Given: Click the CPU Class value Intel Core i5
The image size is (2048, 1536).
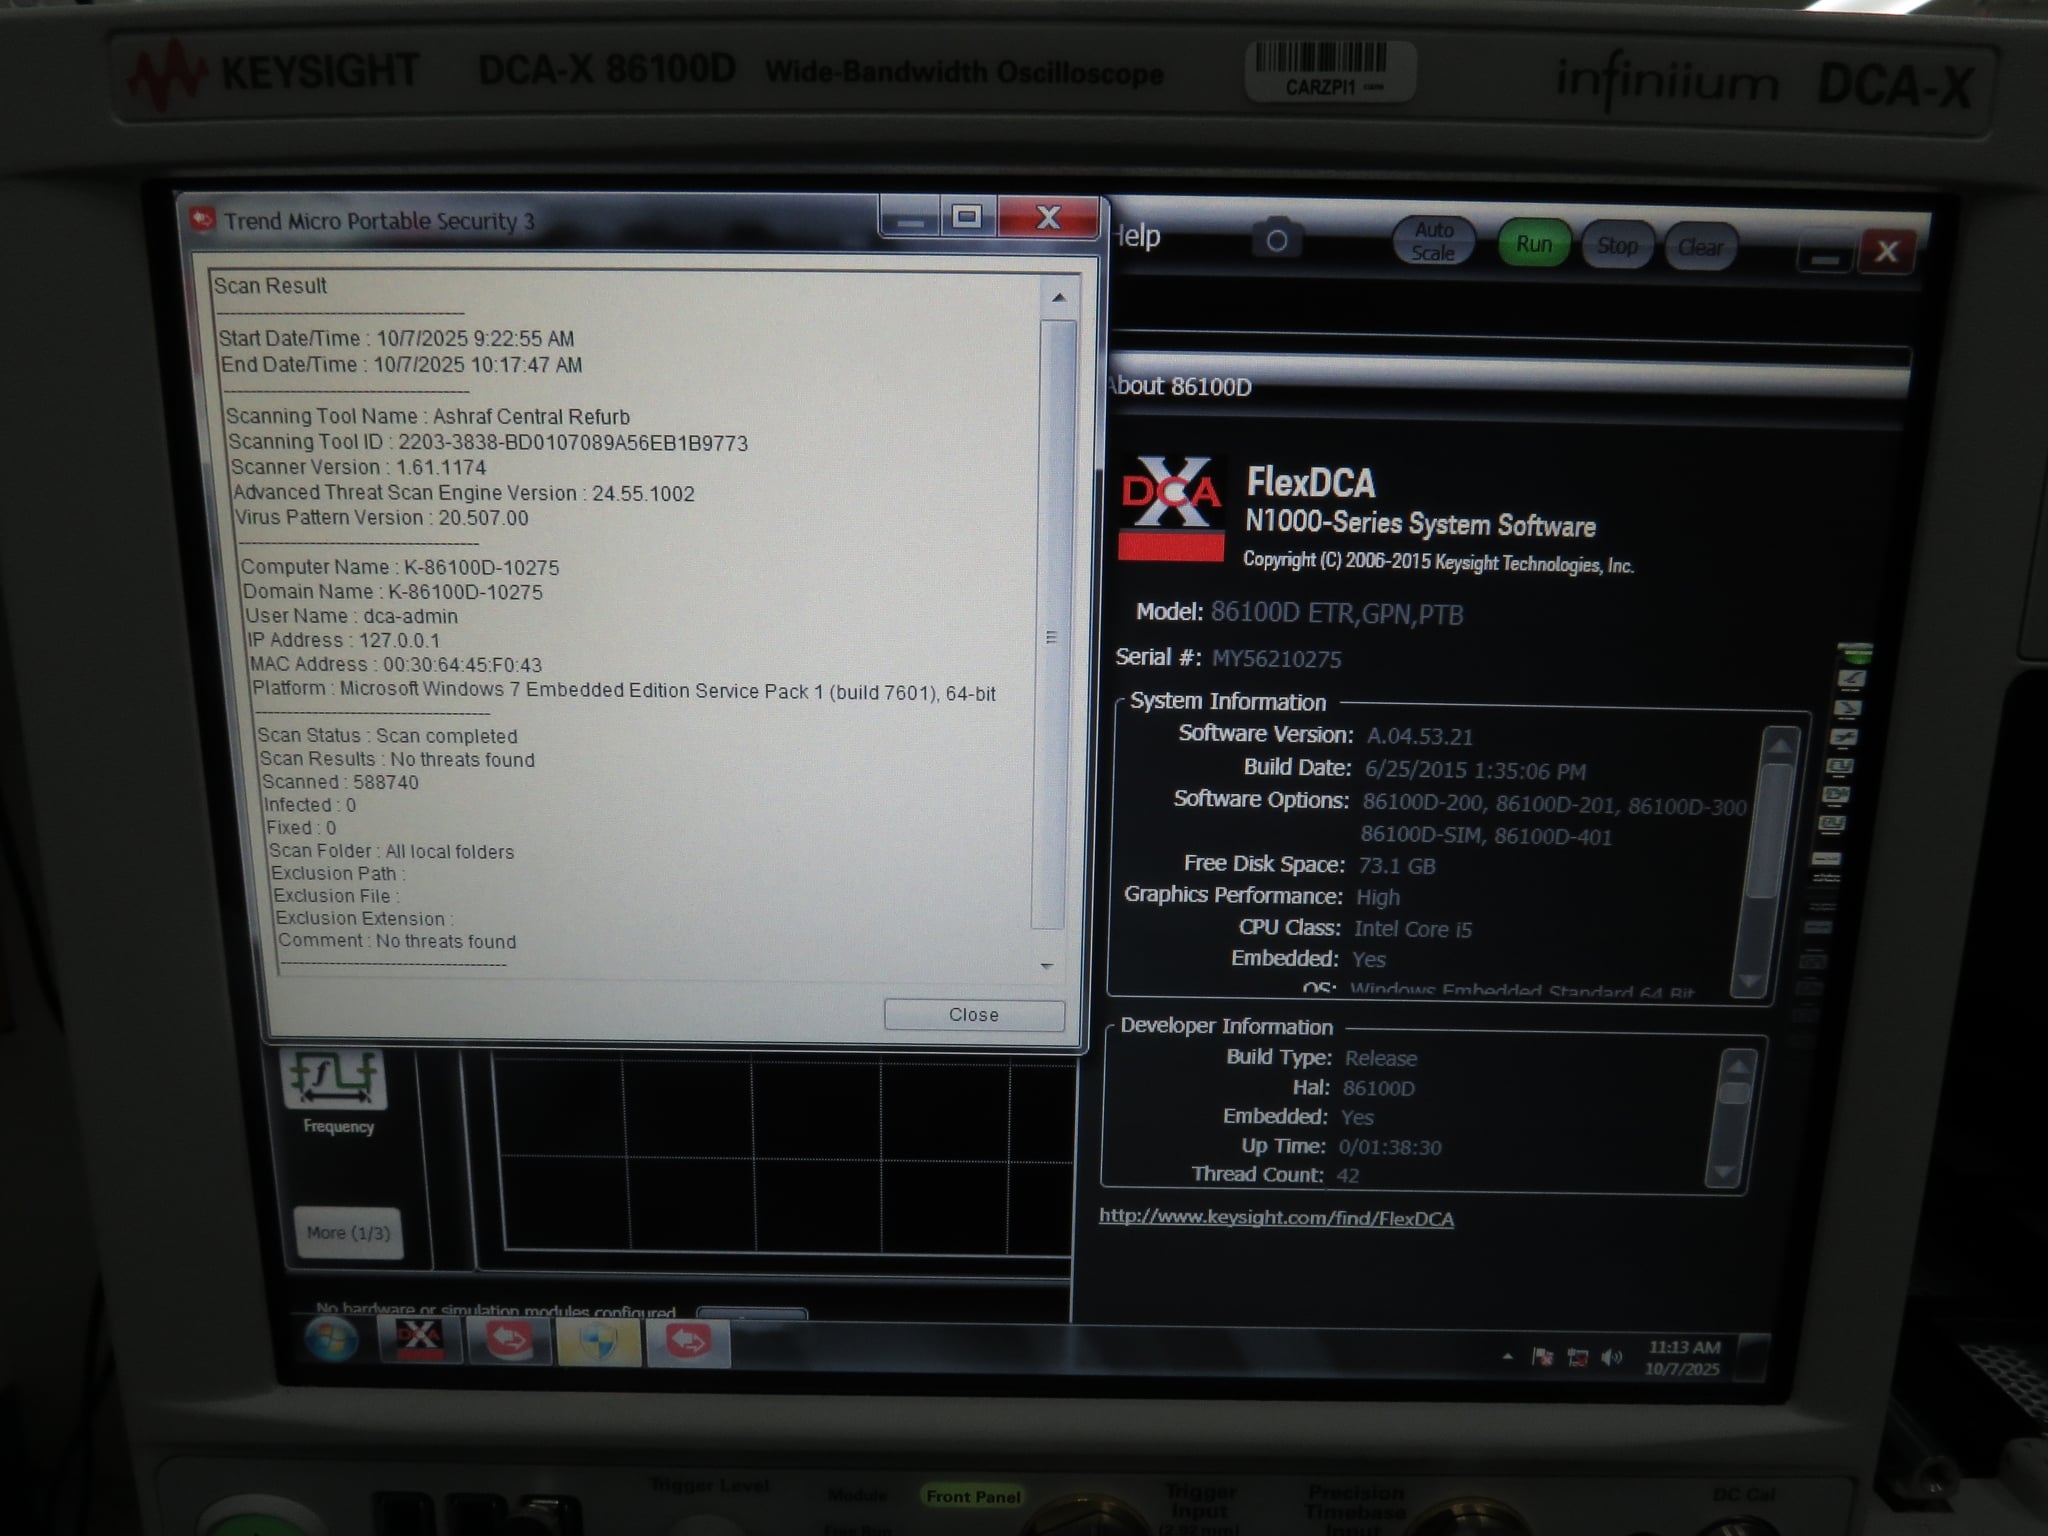Looking at the screenshot, I should [1413, 929].
